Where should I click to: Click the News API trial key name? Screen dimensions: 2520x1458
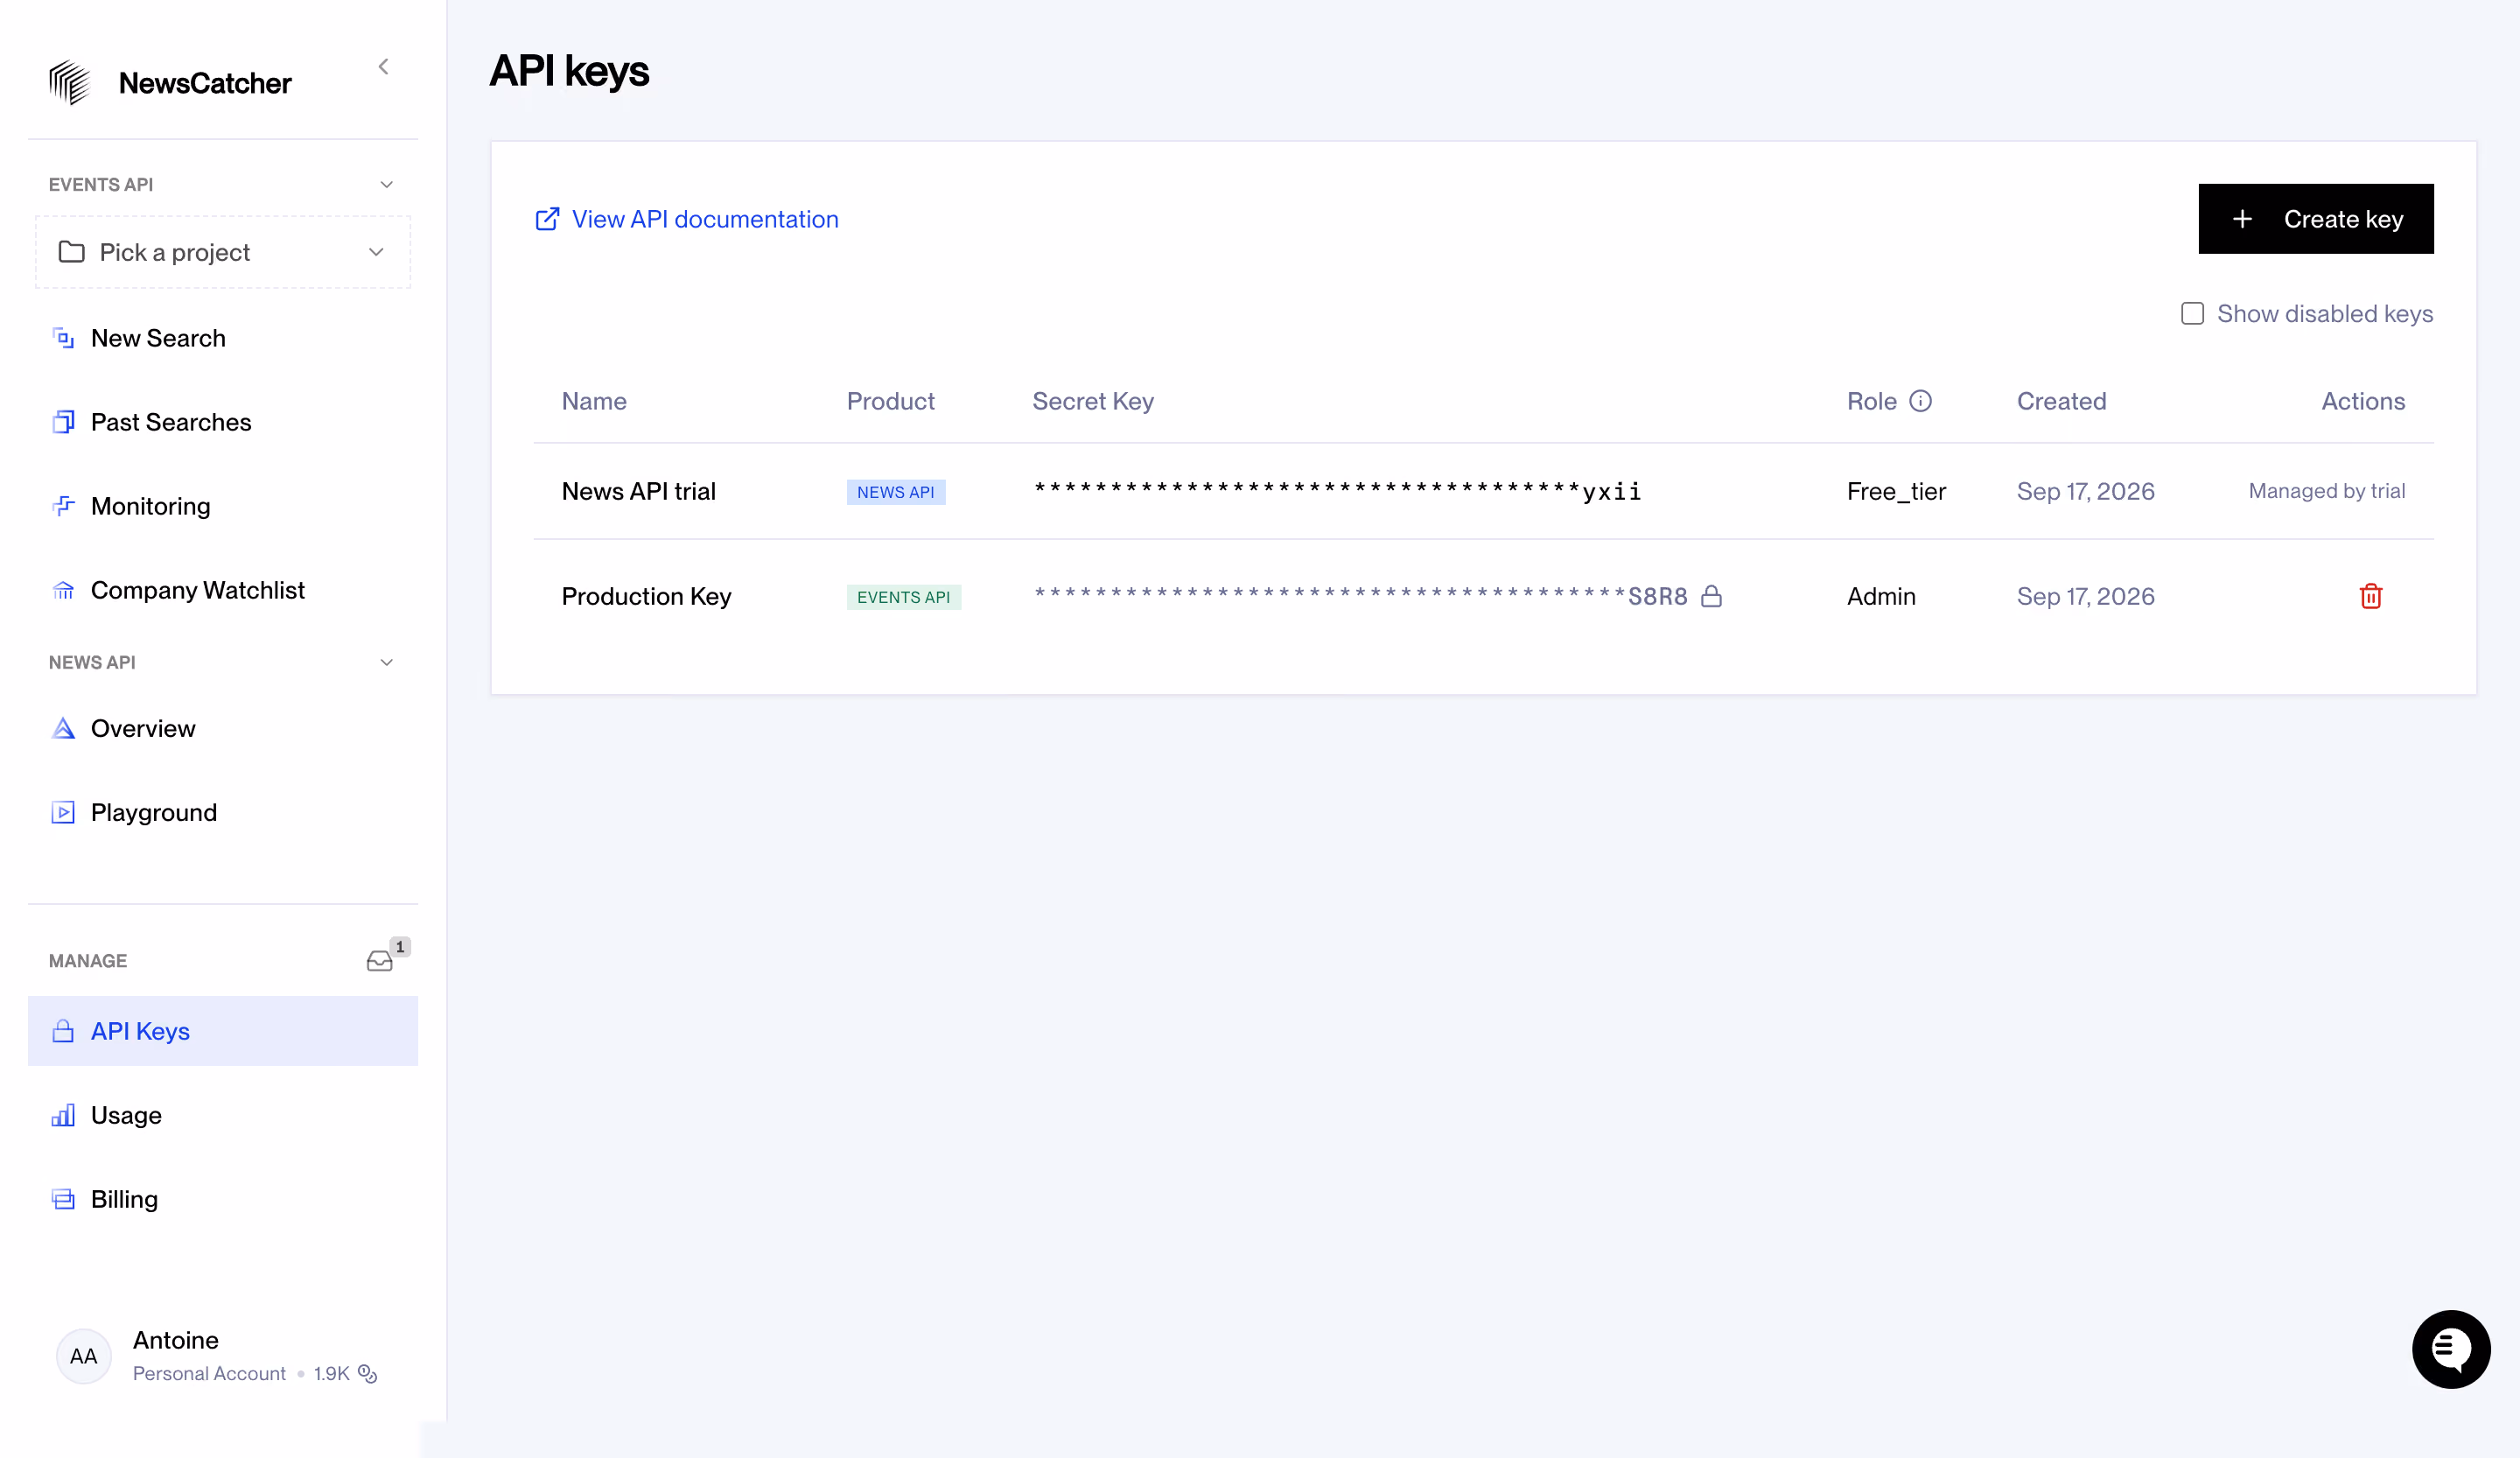[638, 491]
